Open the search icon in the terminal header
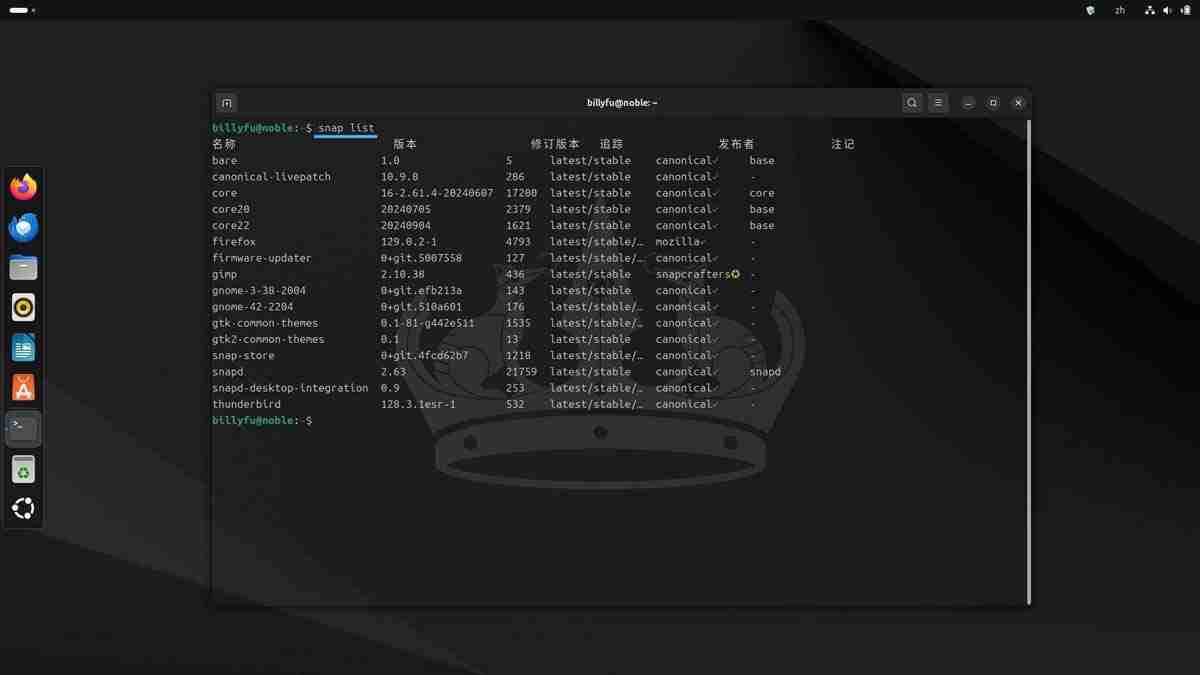The width and height of the screenshot is (1200, 675). coord(911,102)
